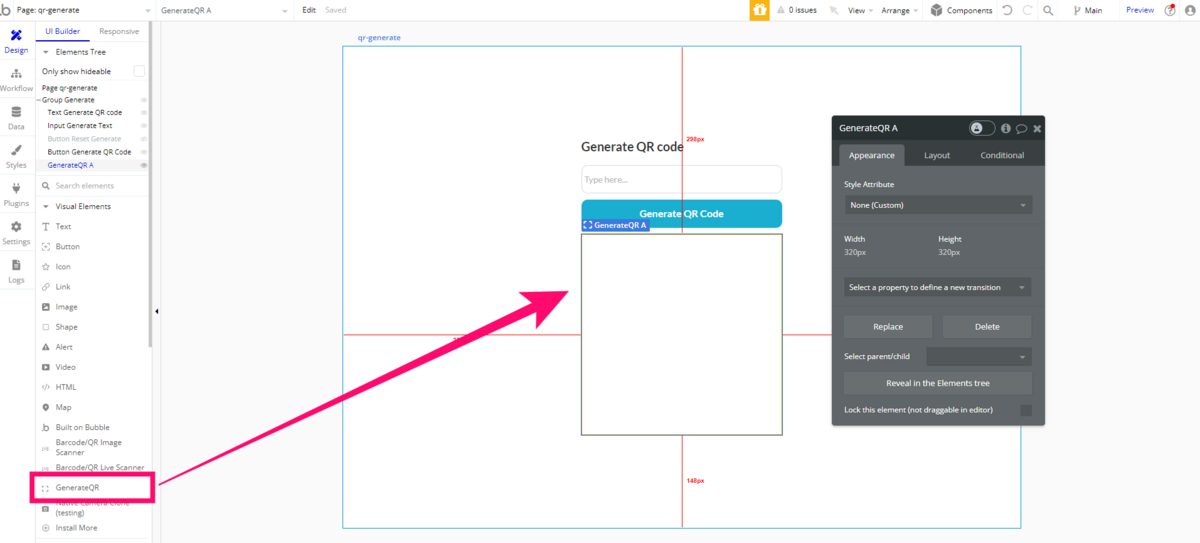Open the Arrange dropdown menu
The image size is (1200, 543).
click(900, 10)
